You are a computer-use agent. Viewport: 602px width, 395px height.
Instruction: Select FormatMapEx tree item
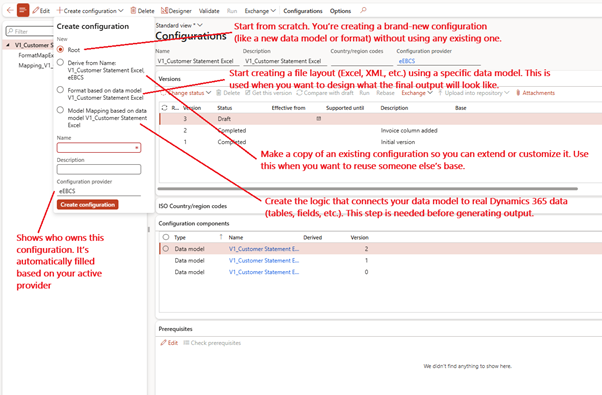[36, 55]
